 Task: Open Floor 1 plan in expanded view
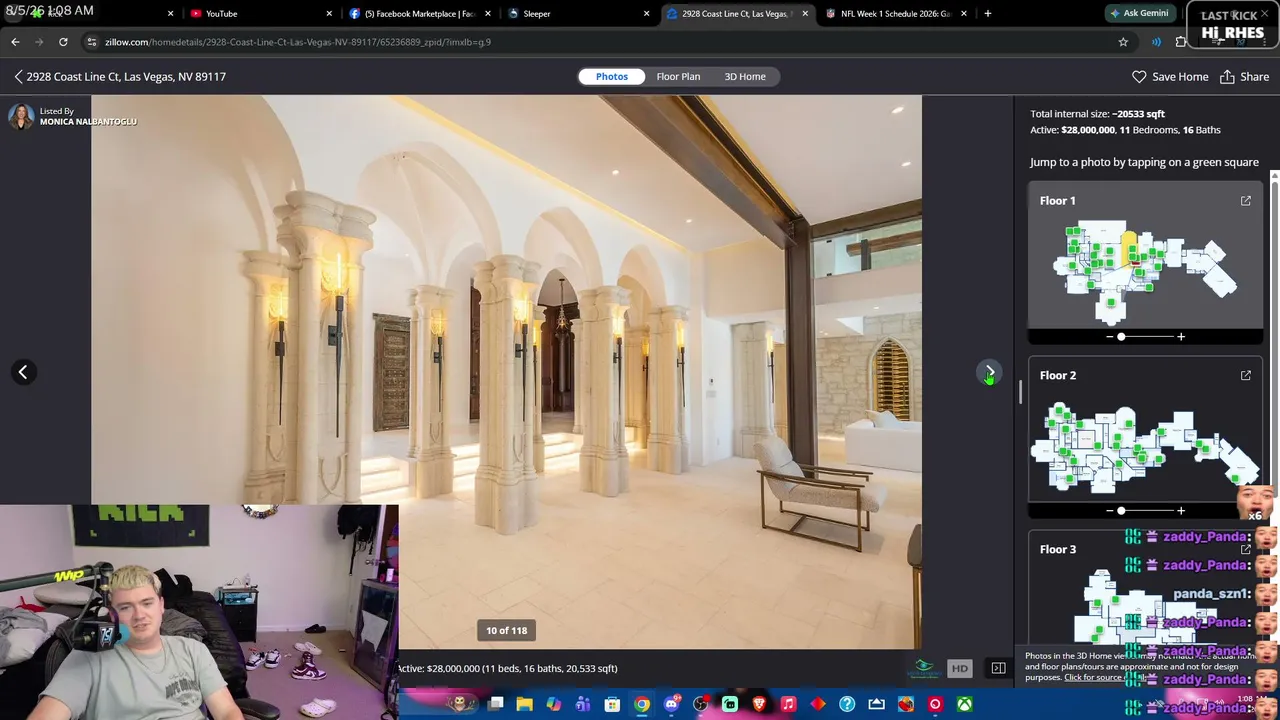1246,201
